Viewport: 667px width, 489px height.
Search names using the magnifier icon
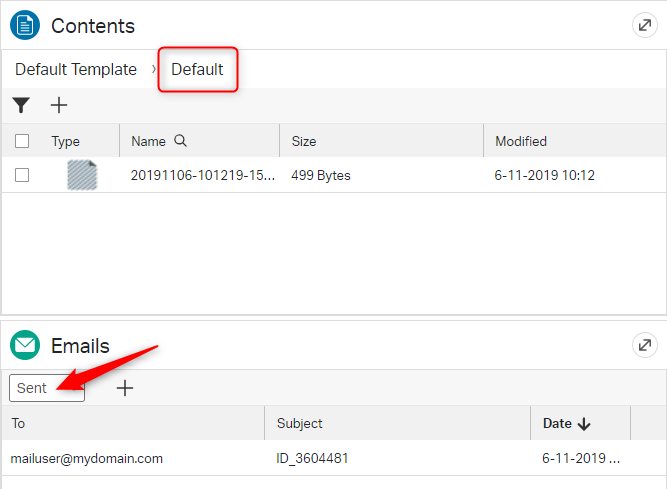click(180, 141)
